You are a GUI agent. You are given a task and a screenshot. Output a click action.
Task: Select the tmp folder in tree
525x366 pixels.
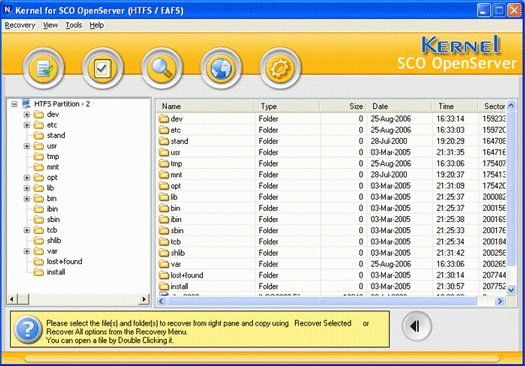pos(53,156)
